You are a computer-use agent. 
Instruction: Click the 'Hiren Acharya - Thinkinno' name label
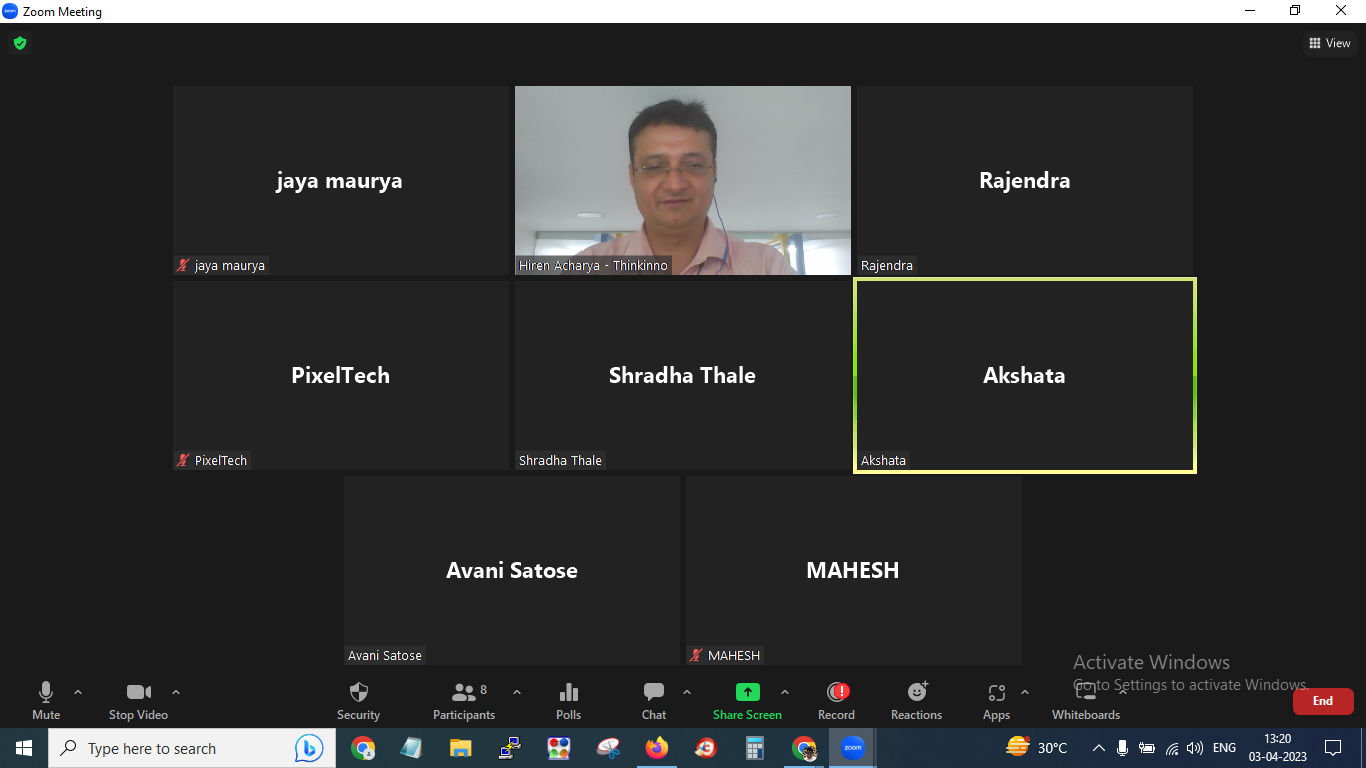coord(593,266)
